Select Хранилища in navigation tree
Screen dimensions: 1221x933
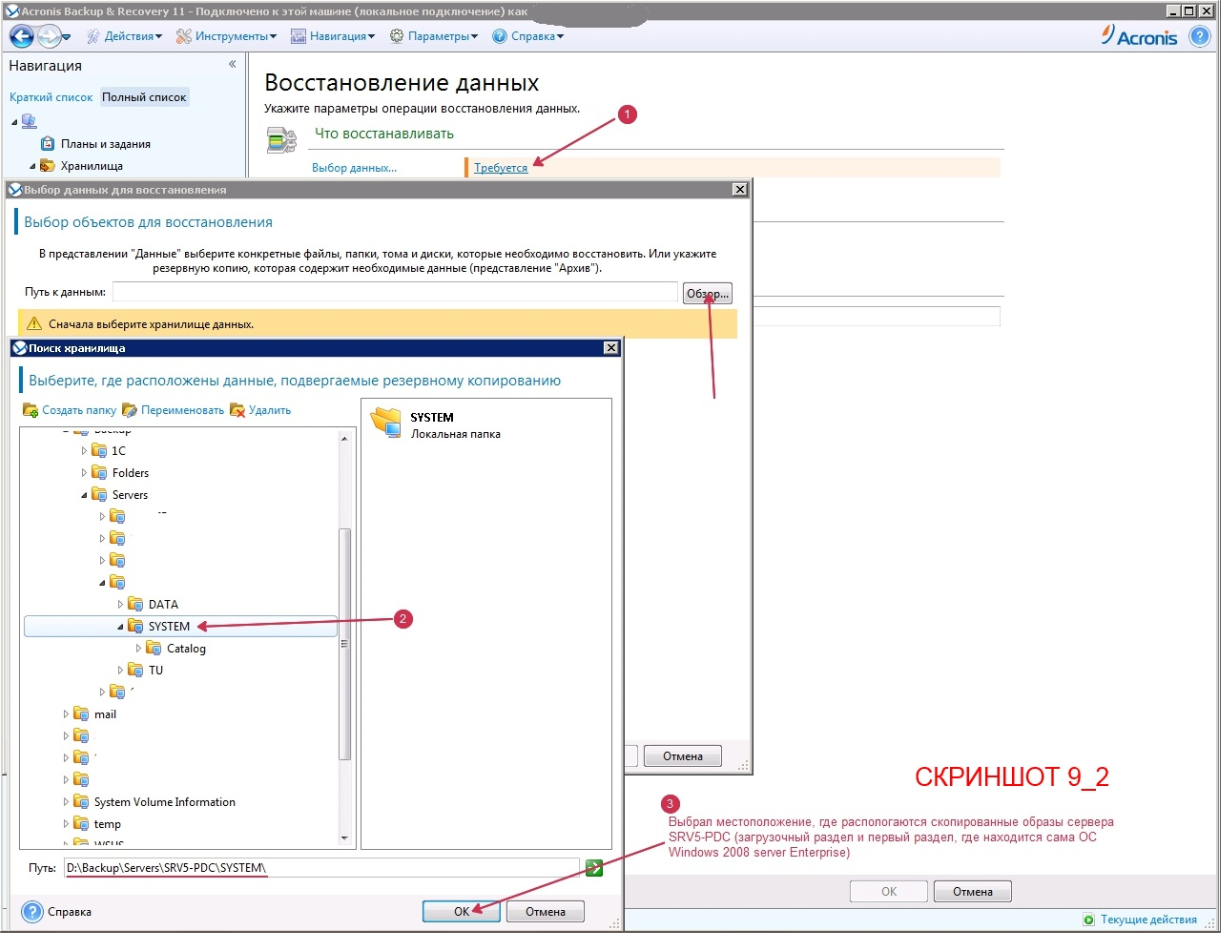pyautogui.click(x=91, y=166)
